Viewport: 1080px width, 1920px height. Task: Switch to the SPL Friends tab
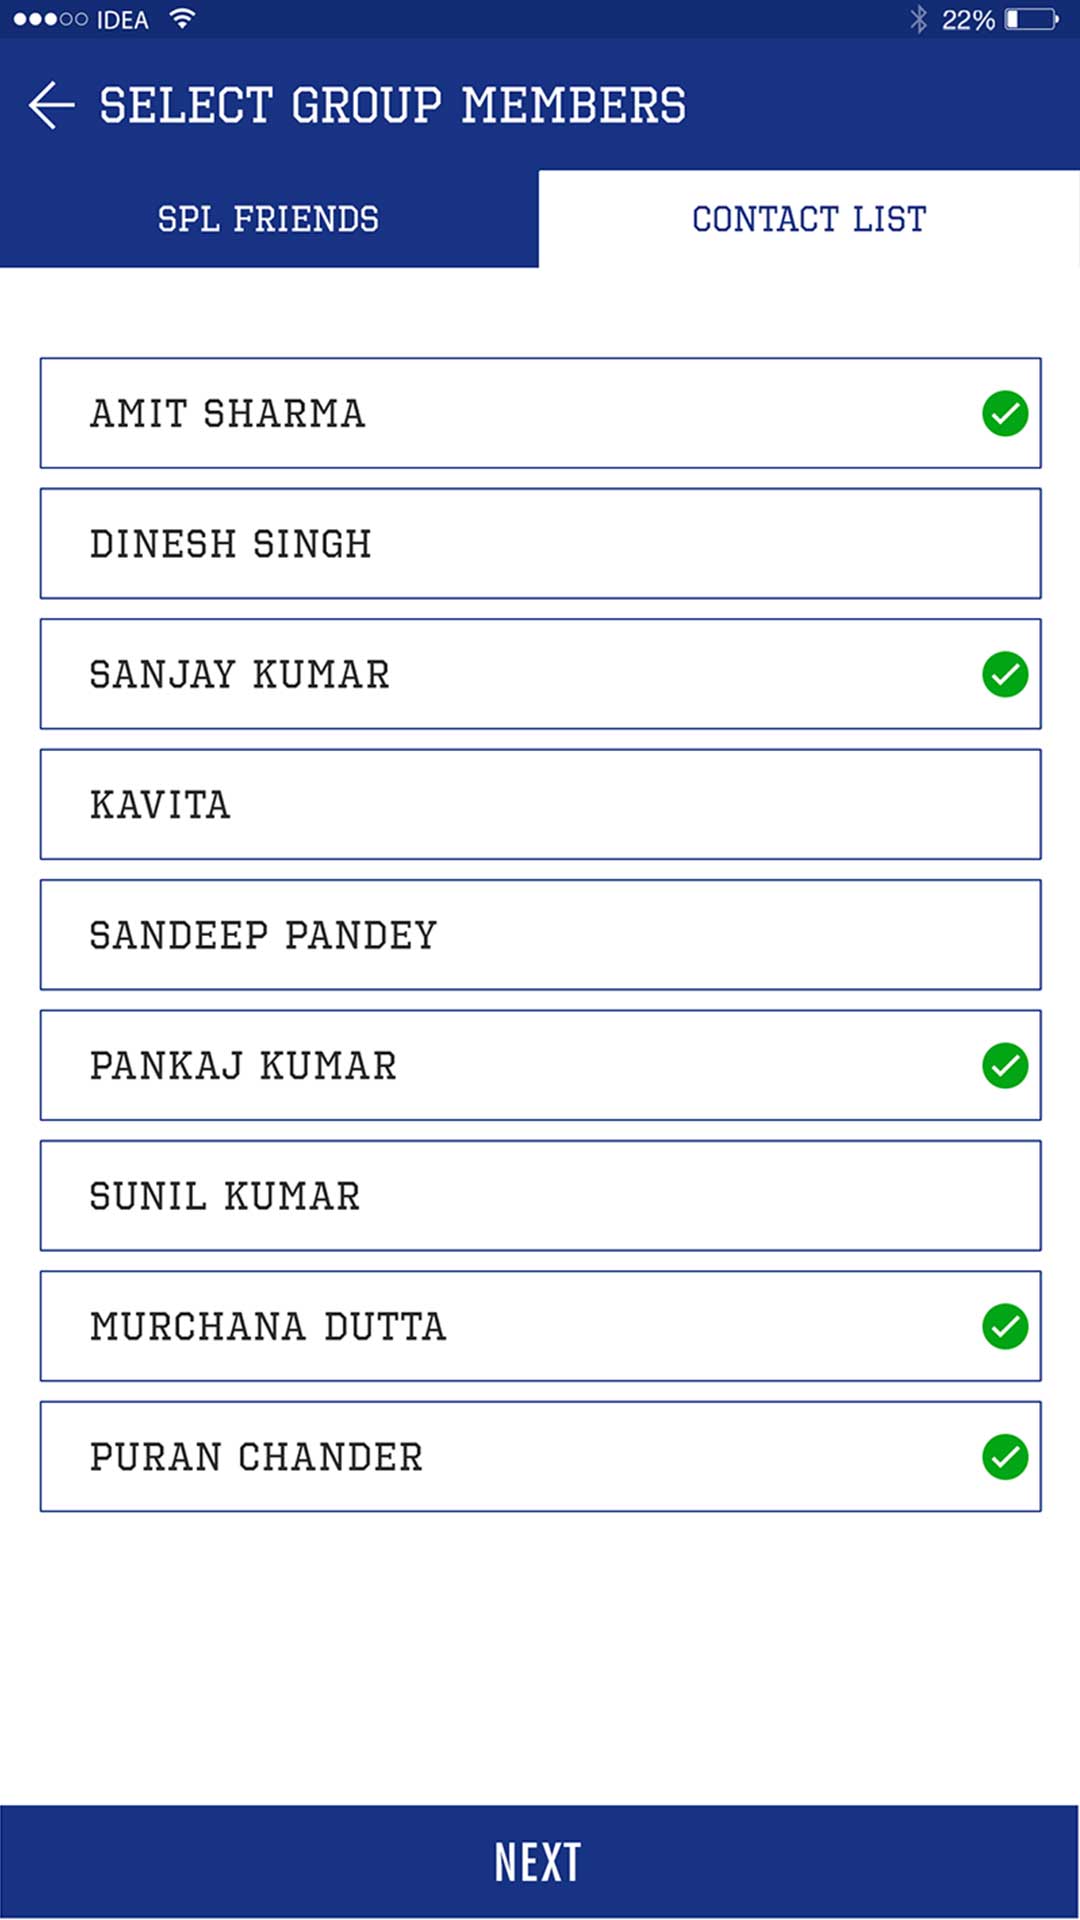coord(268,219)
